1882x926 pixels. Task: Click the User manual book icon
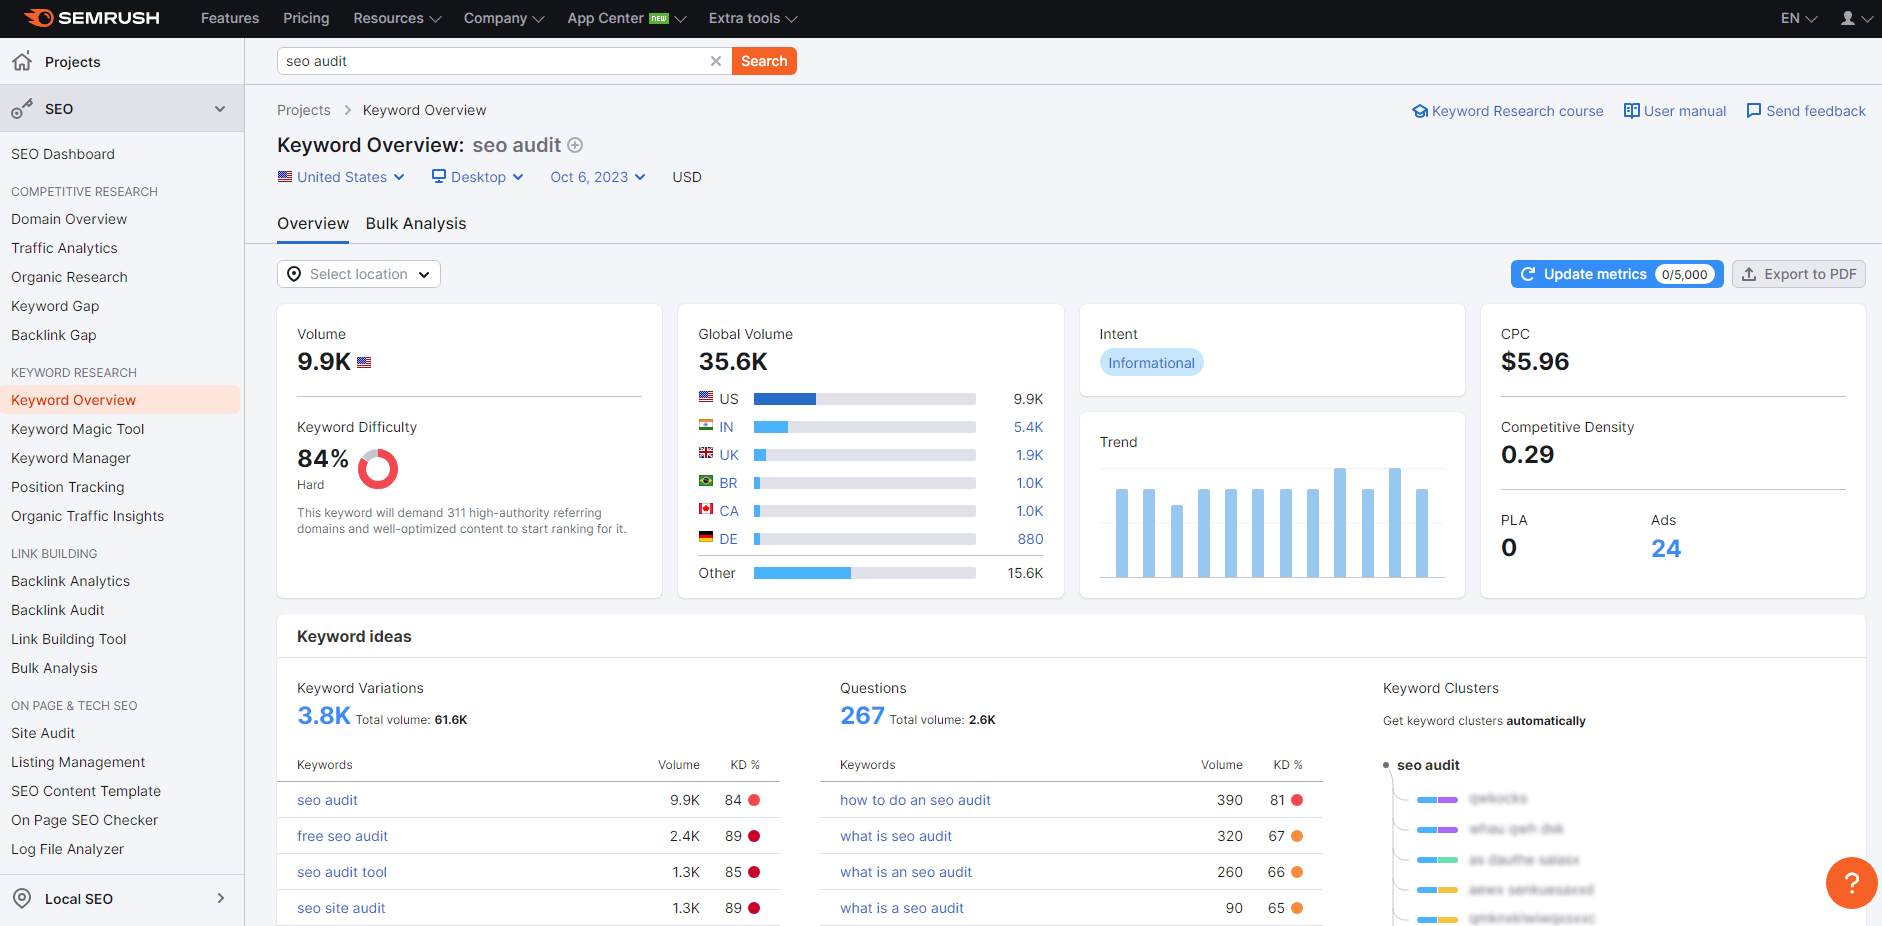point(1632,111)
